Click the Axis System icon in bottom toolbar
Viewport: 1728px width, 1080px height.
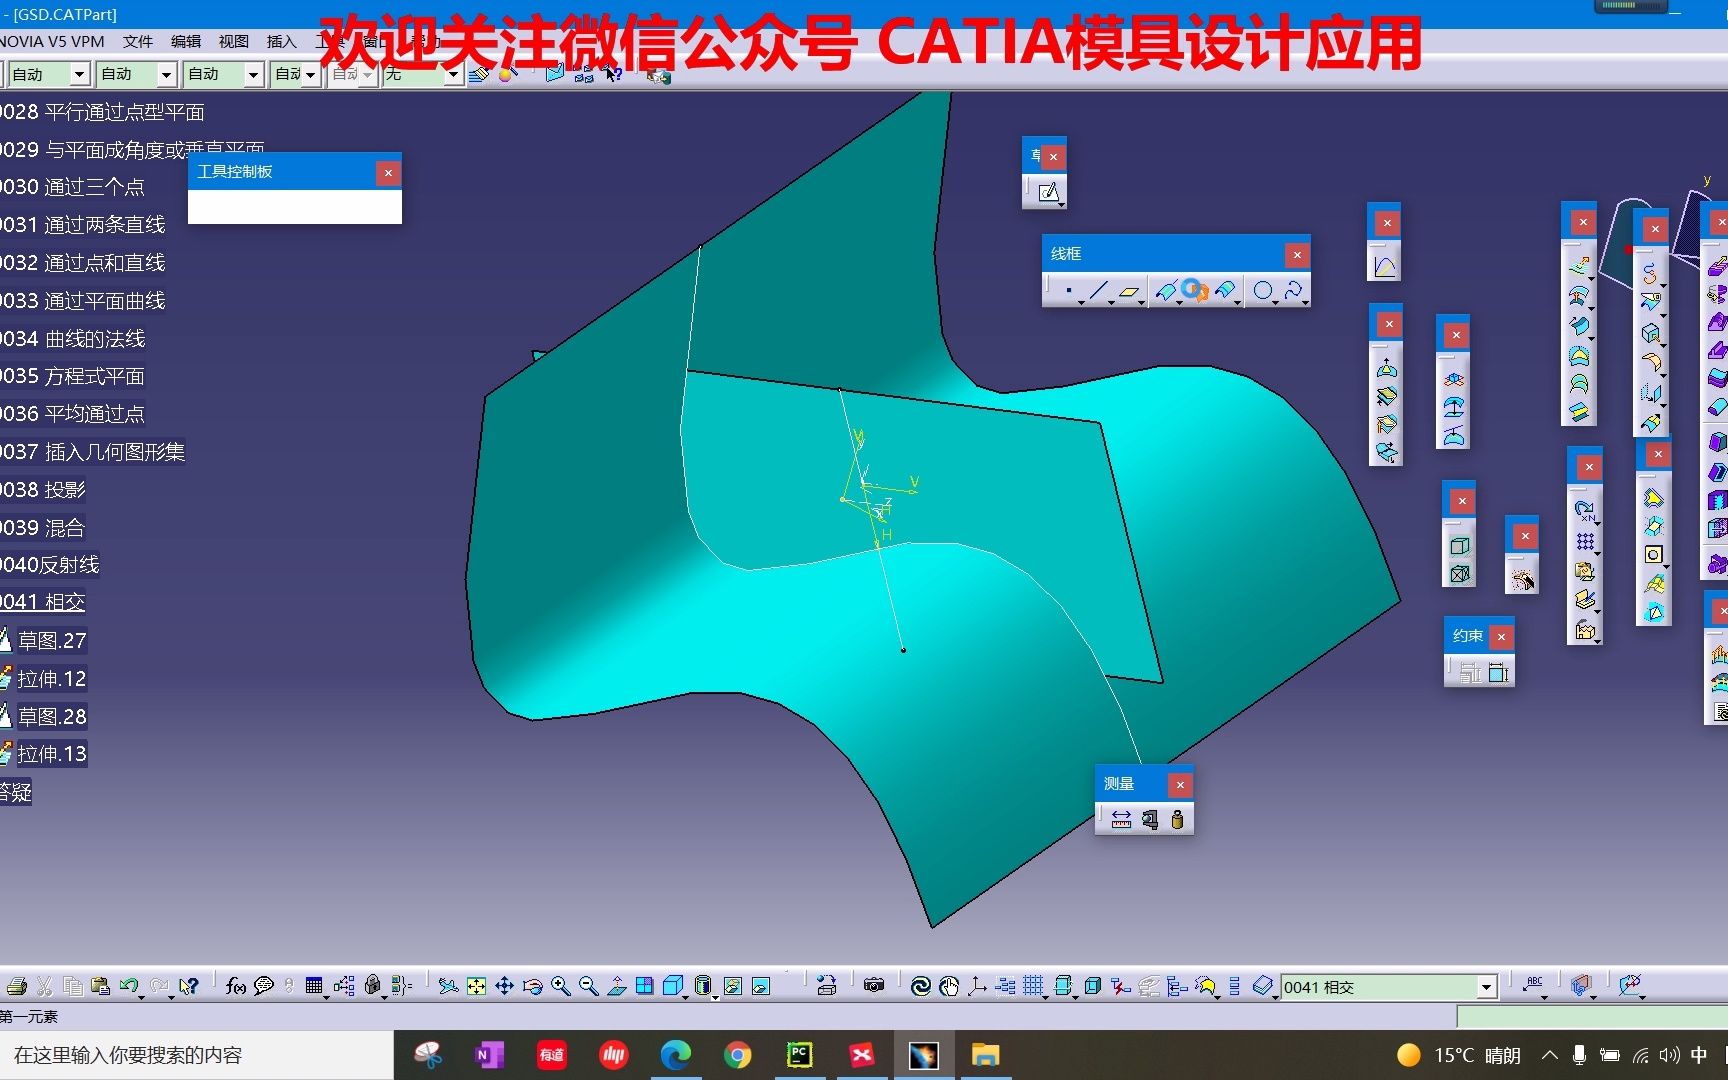coord(977,987)
